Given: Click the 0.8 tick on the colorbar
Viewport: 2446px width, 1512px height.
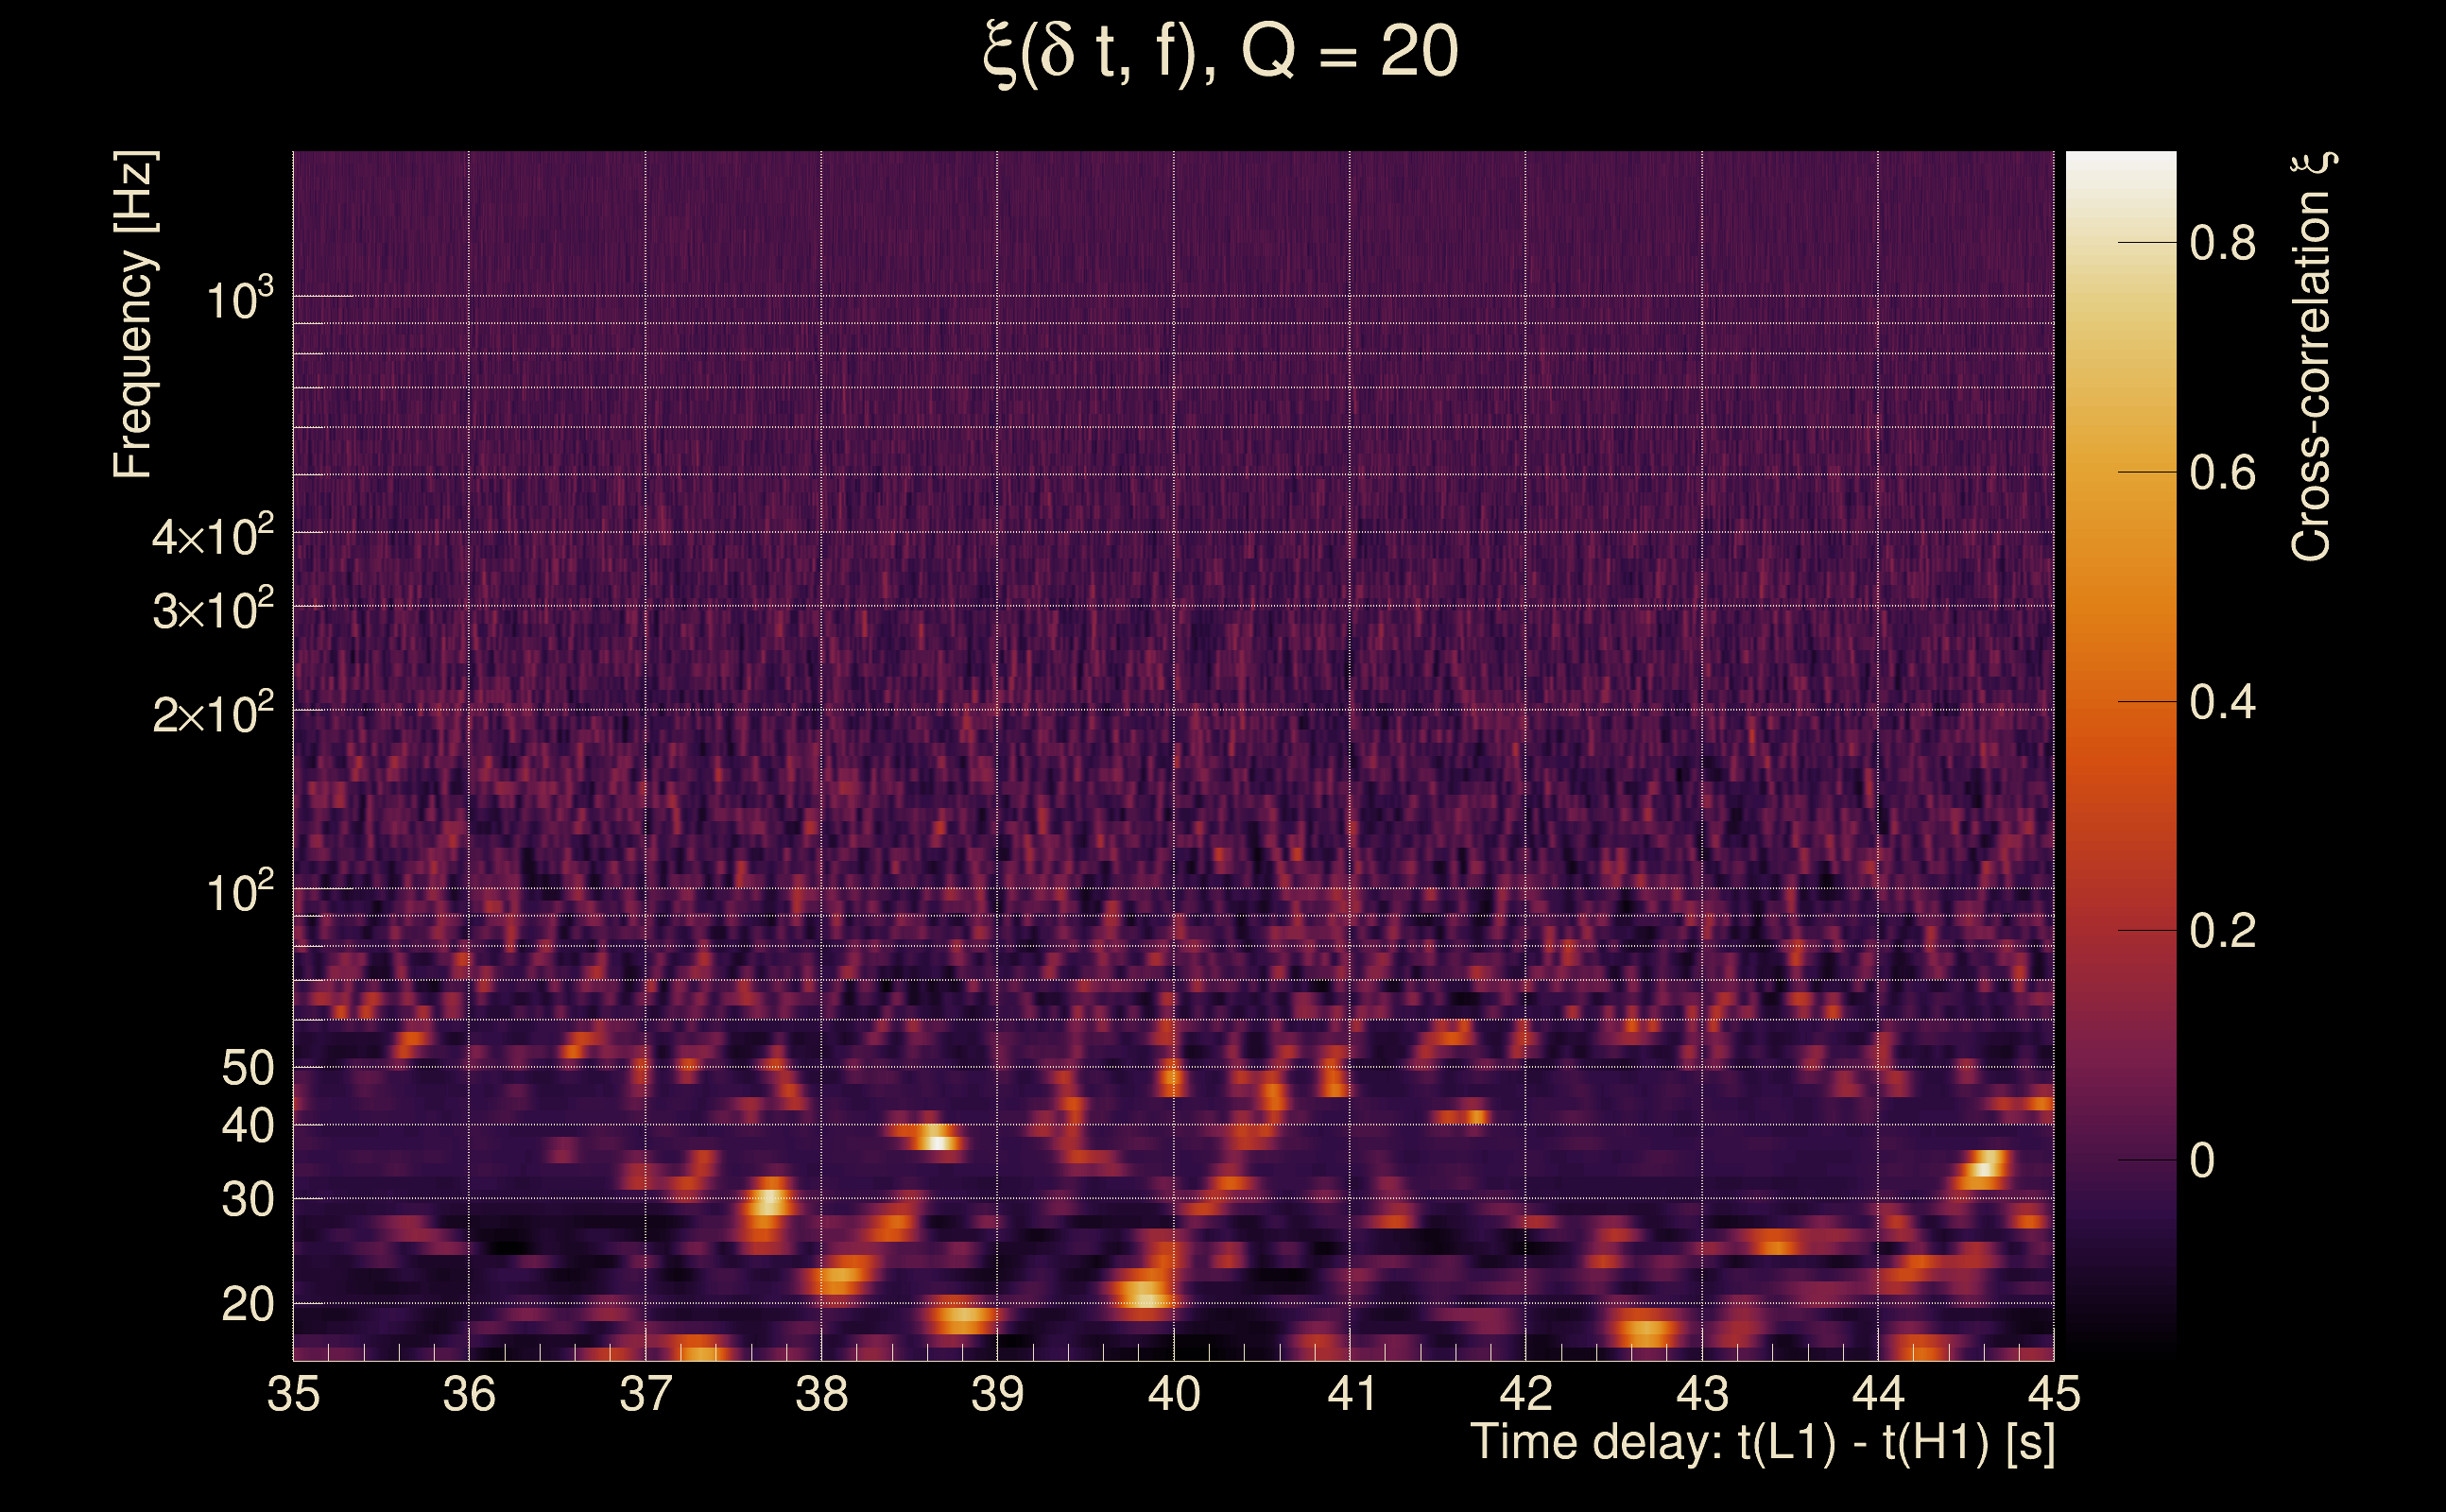Looking at the screenshot, I should pyautogui.click(x=2222, y=243).
